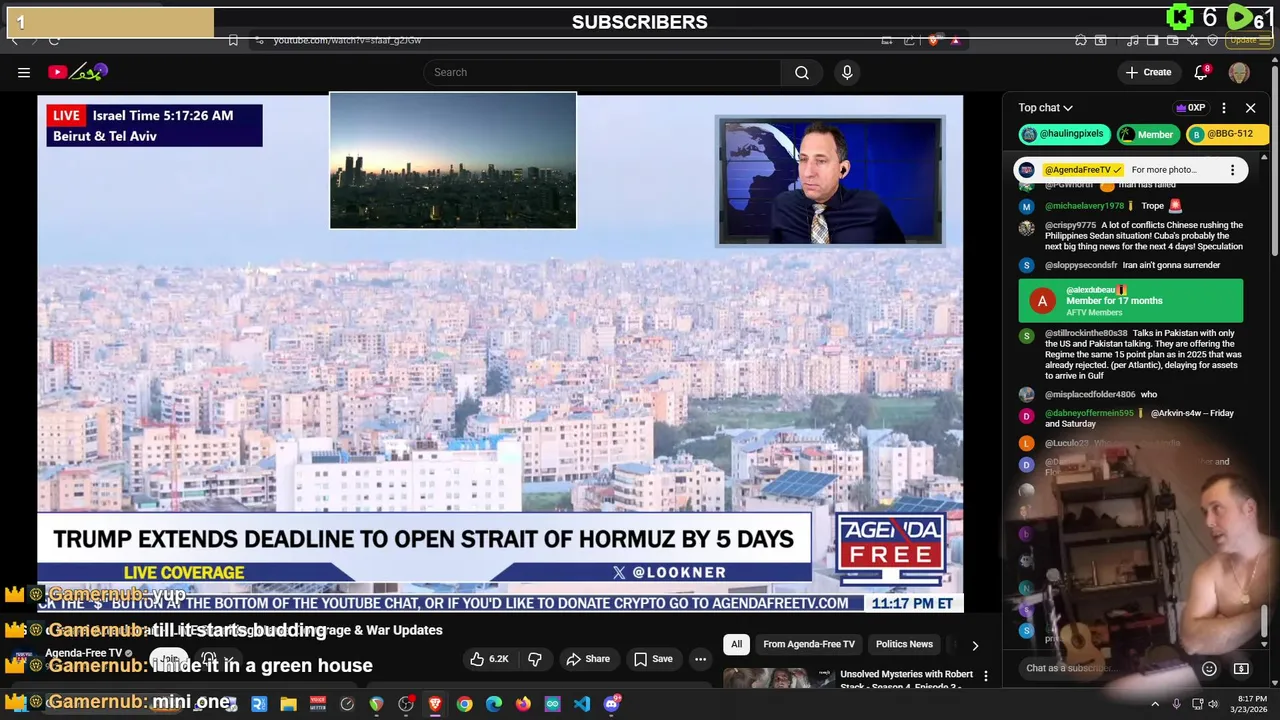Open taskbar clock showing 8:17 PM
Viewport: 1280px width, 720px height.
(x=1250, y=704)
